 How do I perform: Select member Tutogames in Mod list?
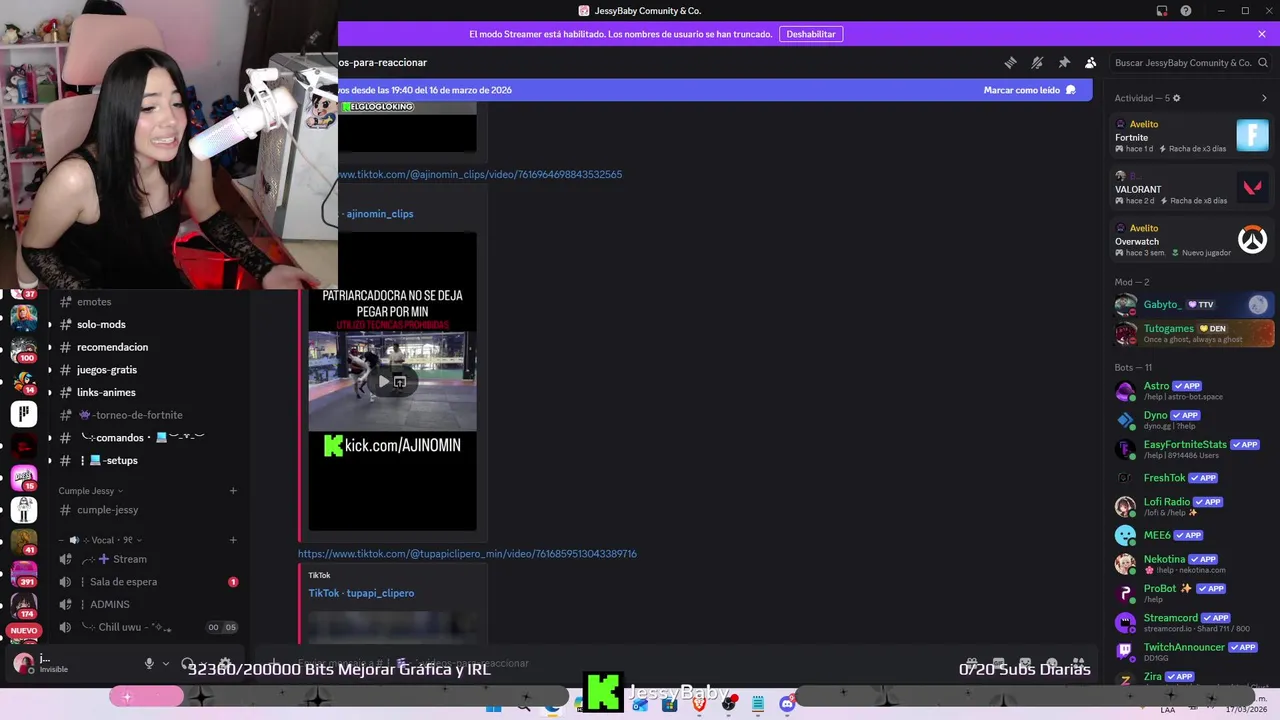[1193, 333]
